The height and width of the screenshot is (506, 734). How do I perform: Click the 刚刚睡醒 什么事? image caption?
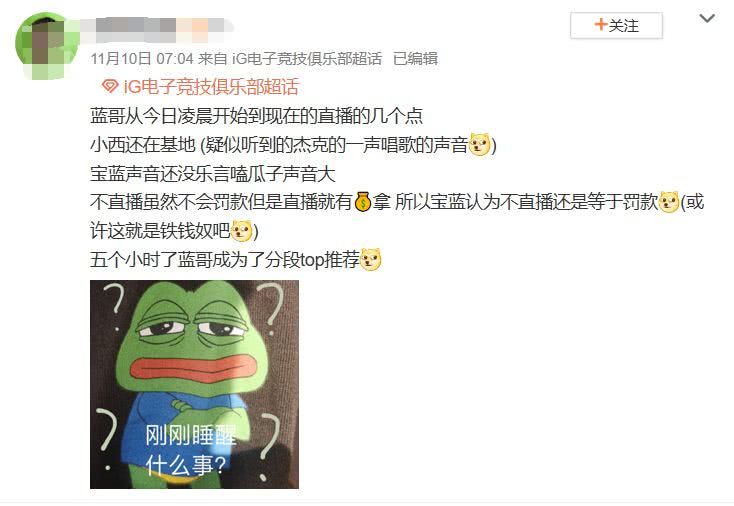(x=191, y=450)
